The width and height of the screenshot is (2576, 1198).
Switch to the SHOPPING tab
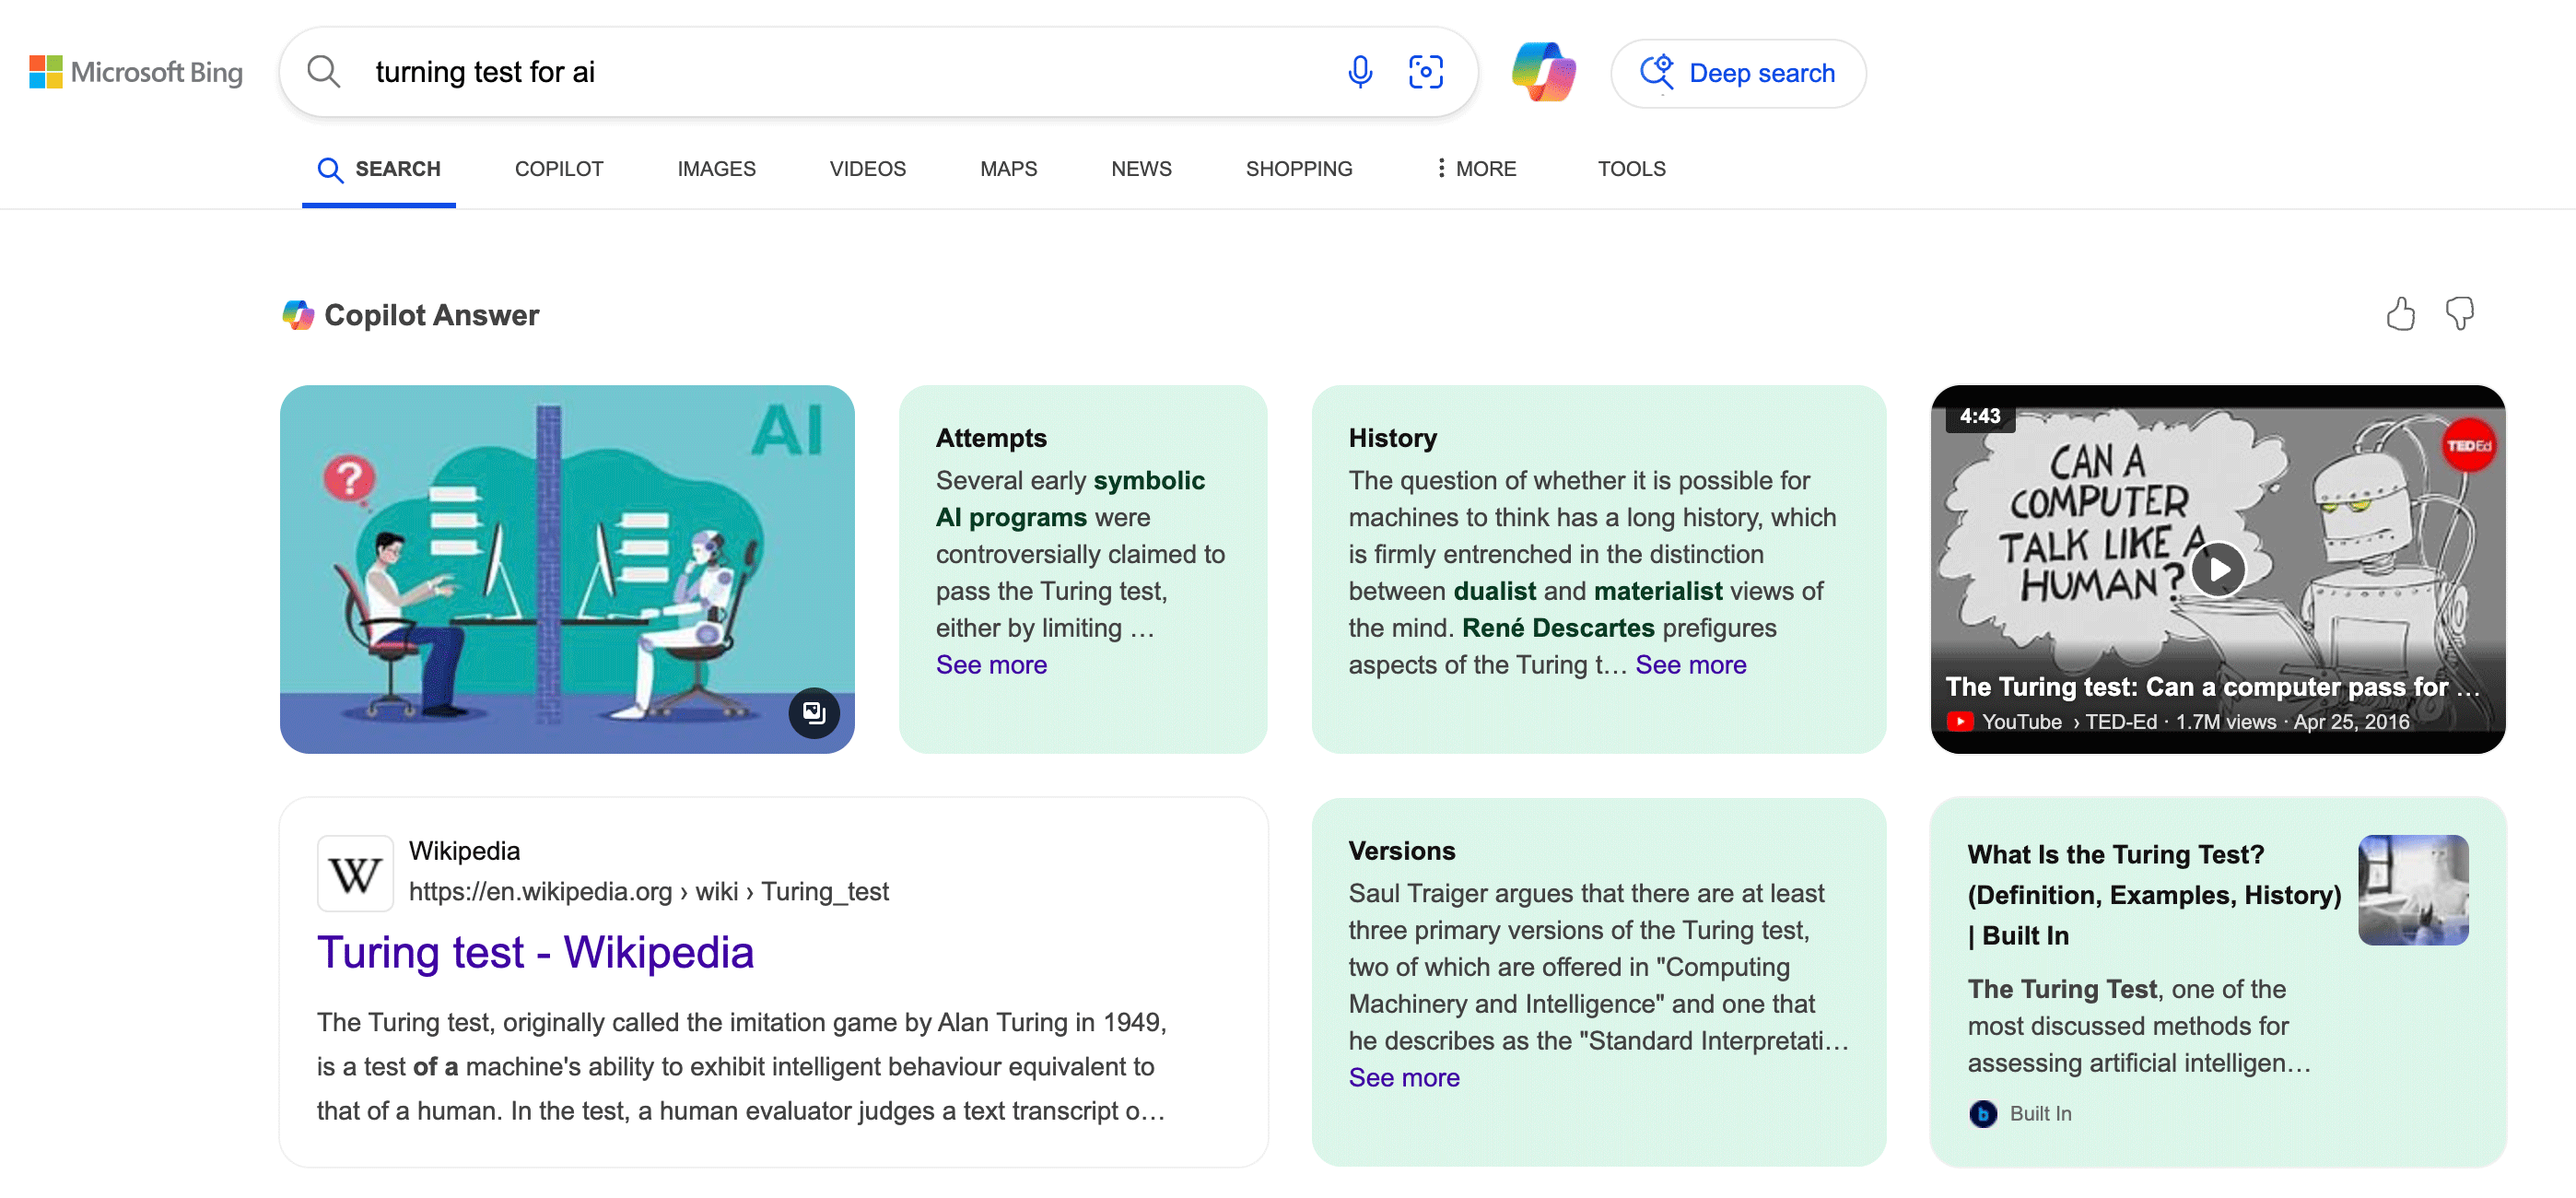pos(1298,169)
